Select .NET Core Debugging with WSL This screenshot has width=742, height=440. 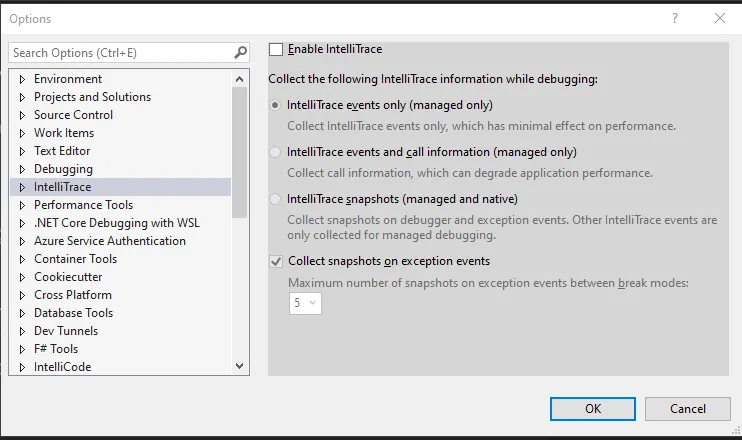tap(117, 223)
